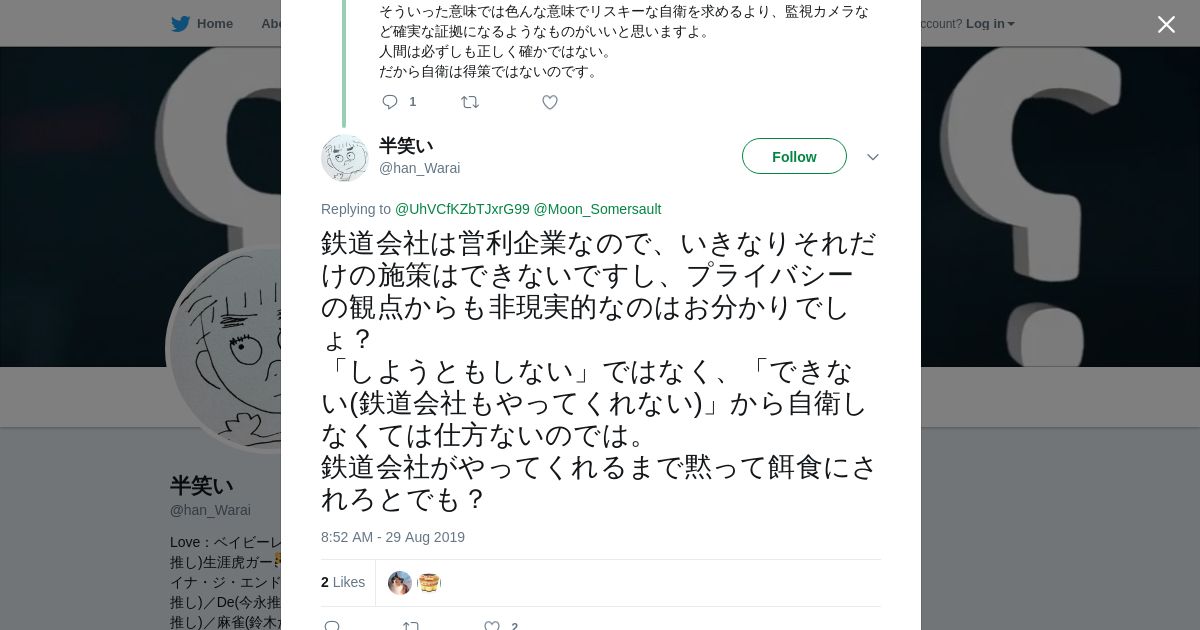
Task: Like the upper tweet with heart icon
Action: pyautogui.click(x=549, y=102)
